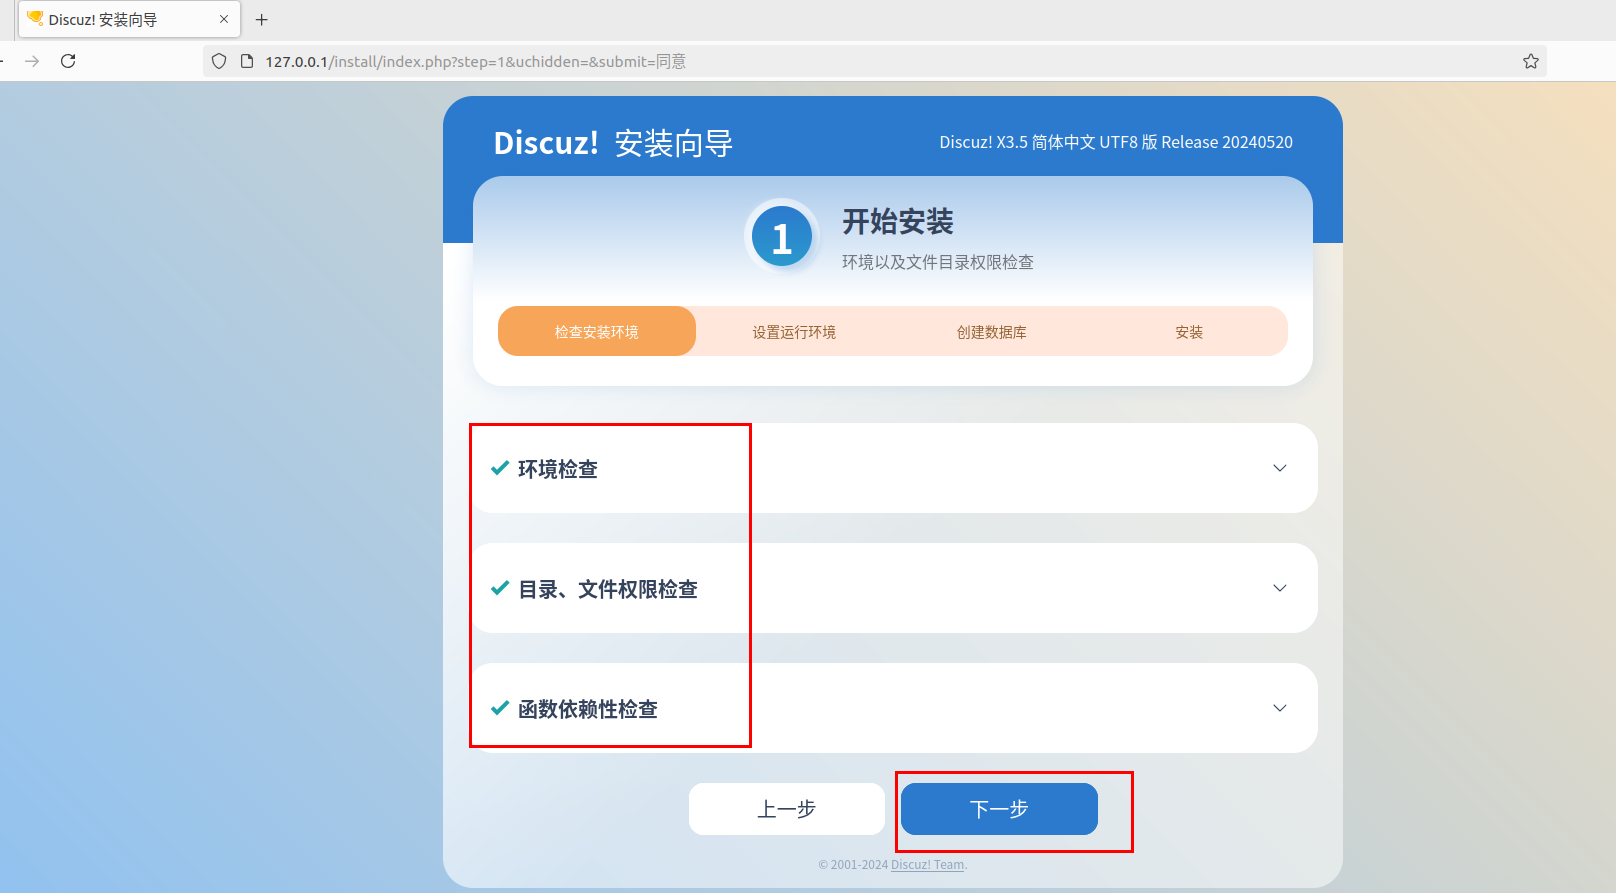Open a new browser tab

(262, 19)
